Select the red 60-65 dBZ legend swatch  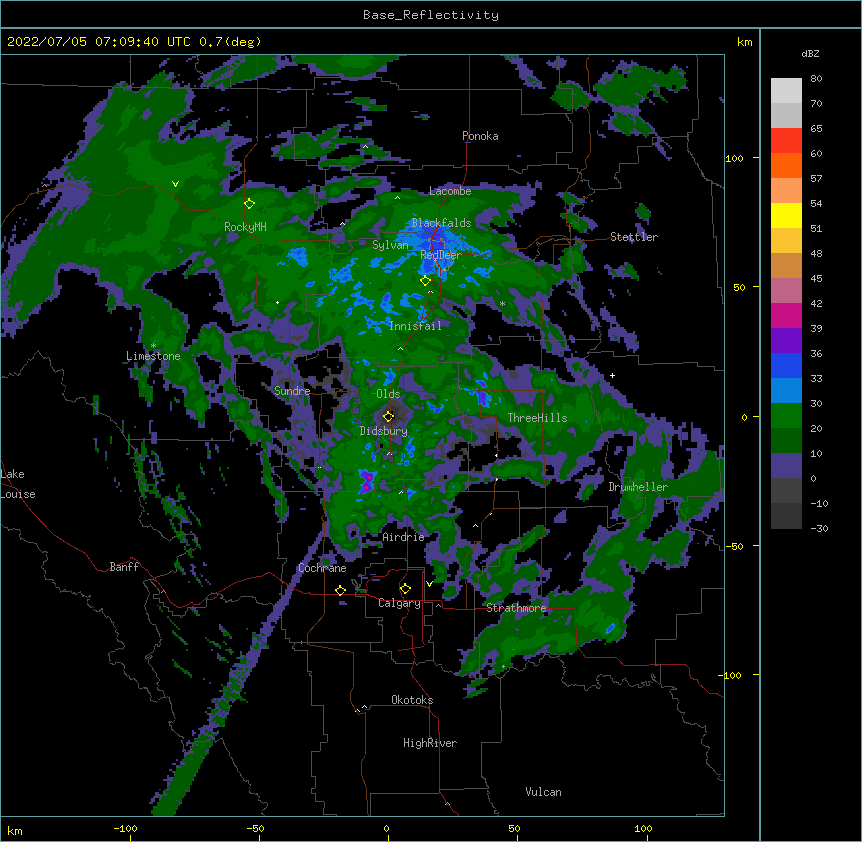tap(786, 140)
